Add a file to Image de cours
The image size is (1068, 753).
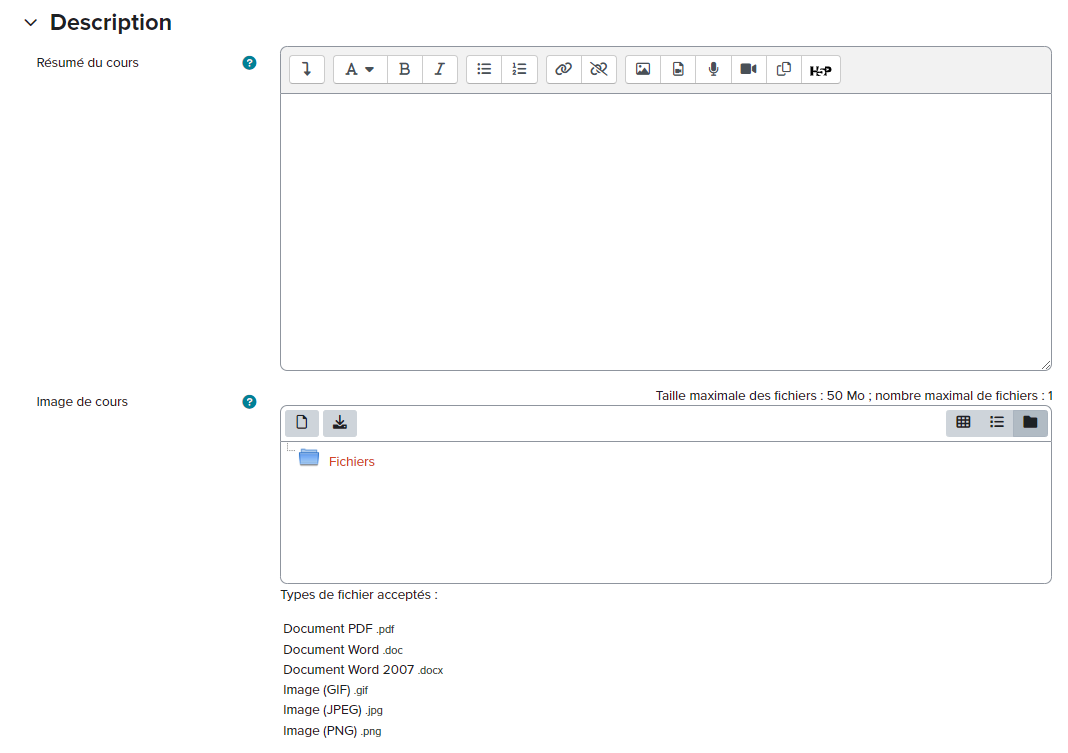(x=302, y=423)
